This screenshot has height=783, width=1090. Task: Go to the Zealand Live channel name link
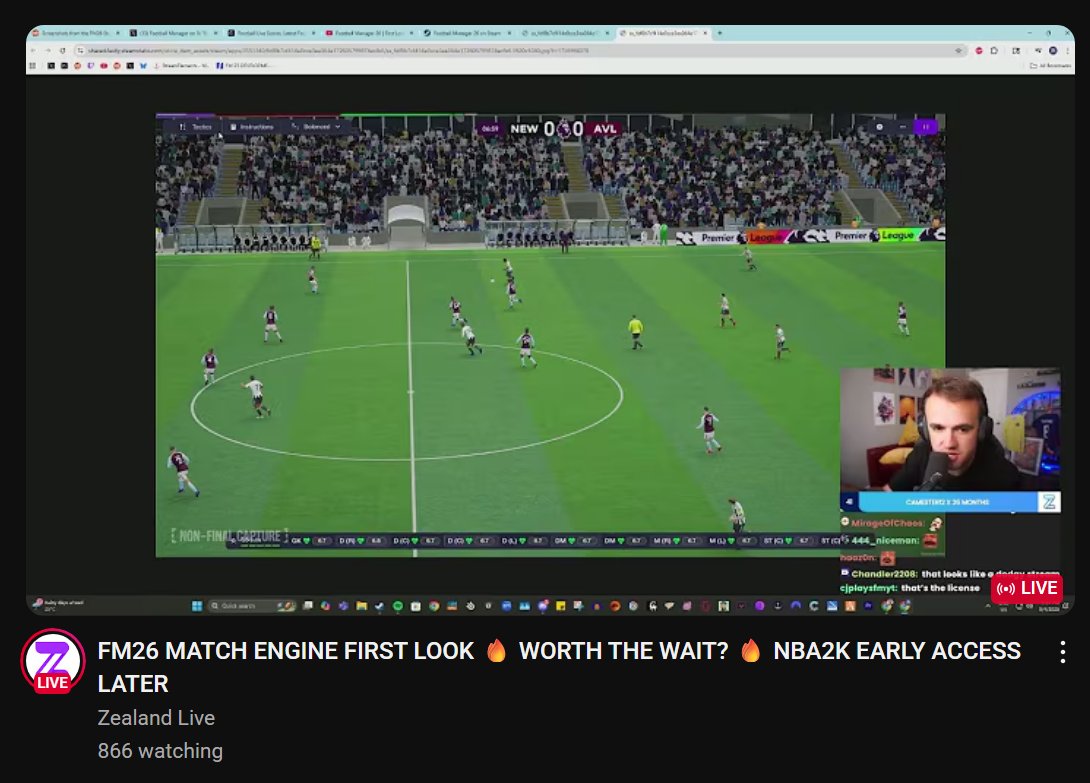156,718
